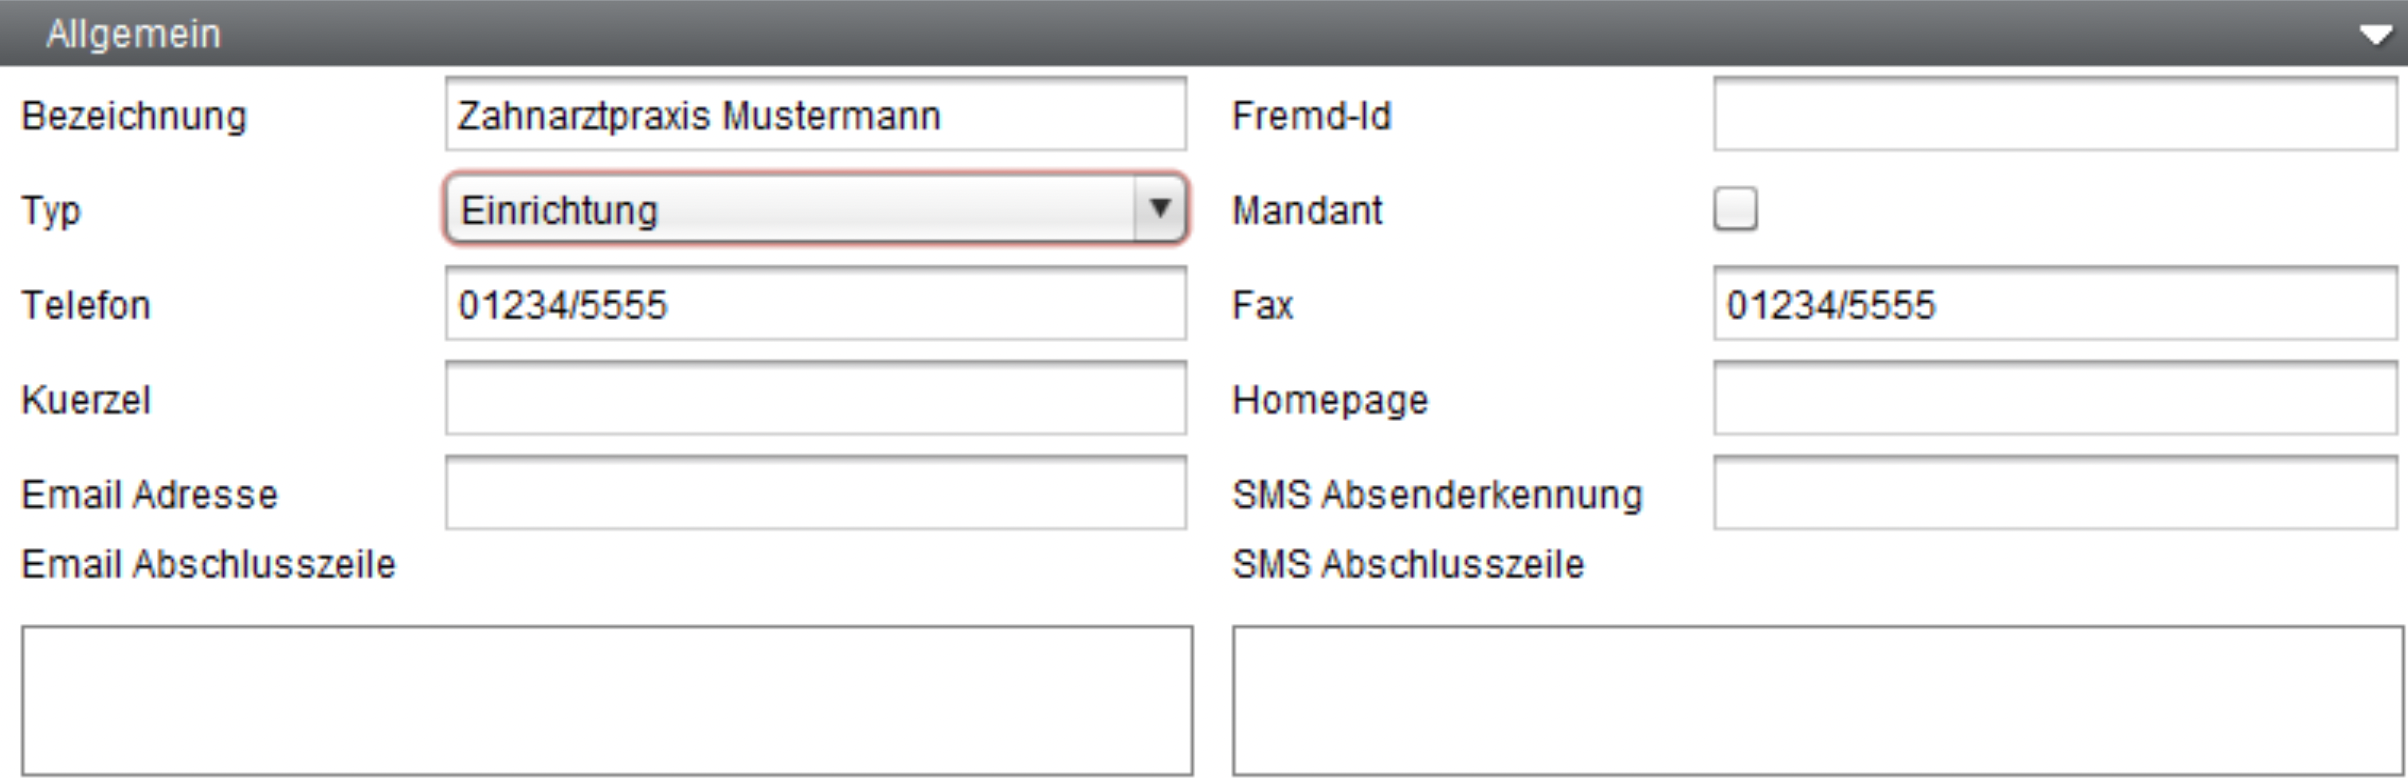The image size is (2408, 778).
Task: Click the Email Abschlusszeile label
Action: [x=209, y=565]
